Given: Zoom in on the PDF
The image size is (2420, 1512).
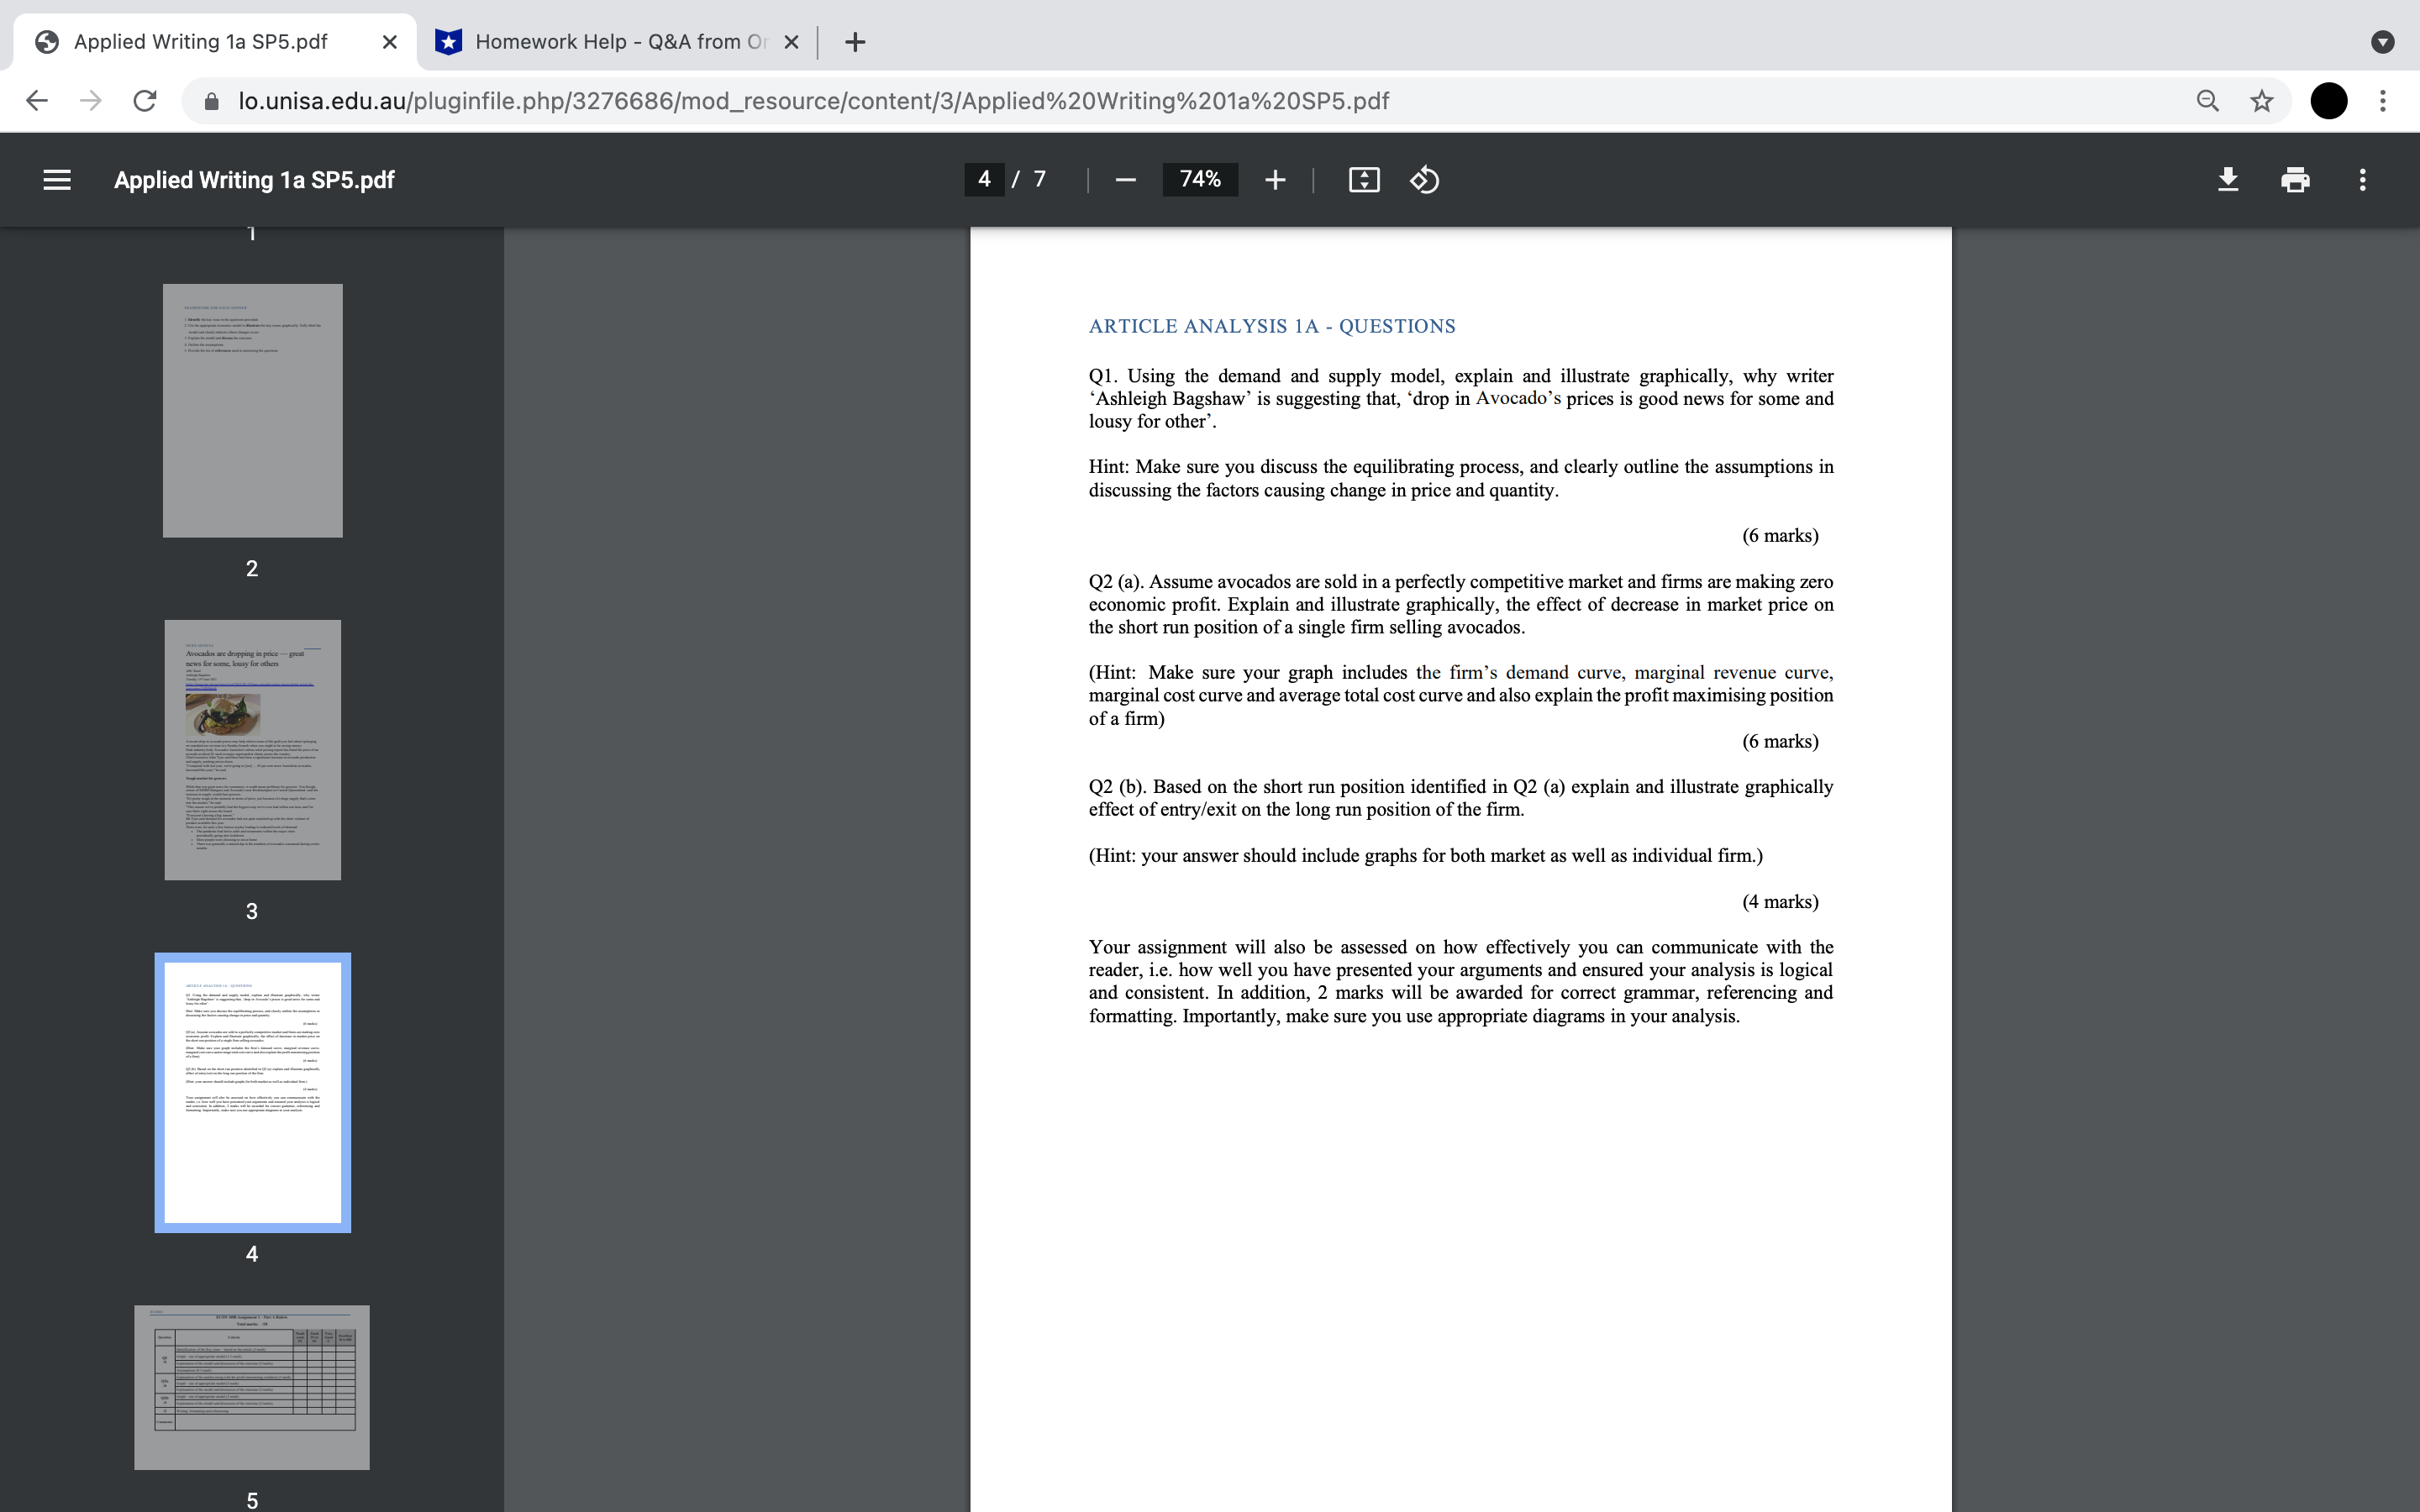Looking at the screenshot, I should 1275,180.
